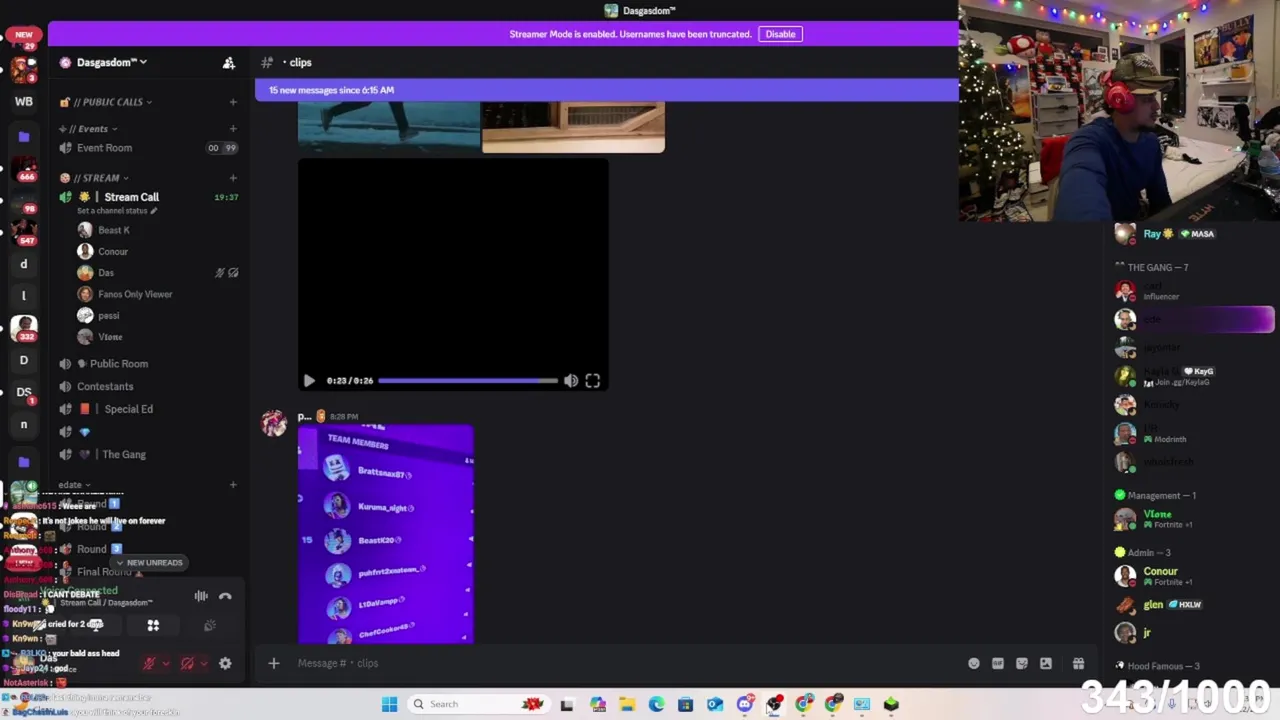Open noise suppression waveform icon

click(x=201, y=596)
